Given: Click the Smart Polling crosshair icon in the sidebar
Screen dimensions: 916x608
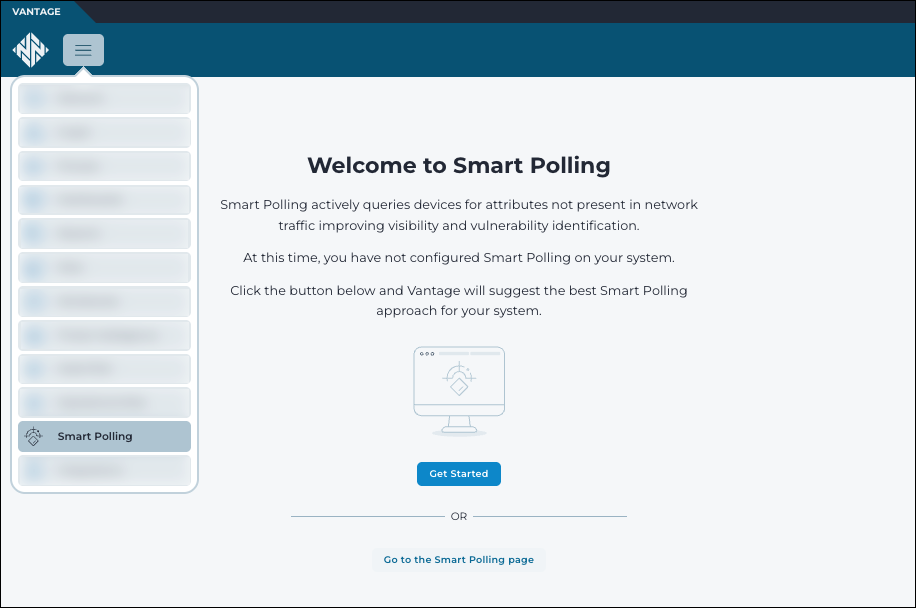Looking at the screenshot, I should (x=34, y=436).
